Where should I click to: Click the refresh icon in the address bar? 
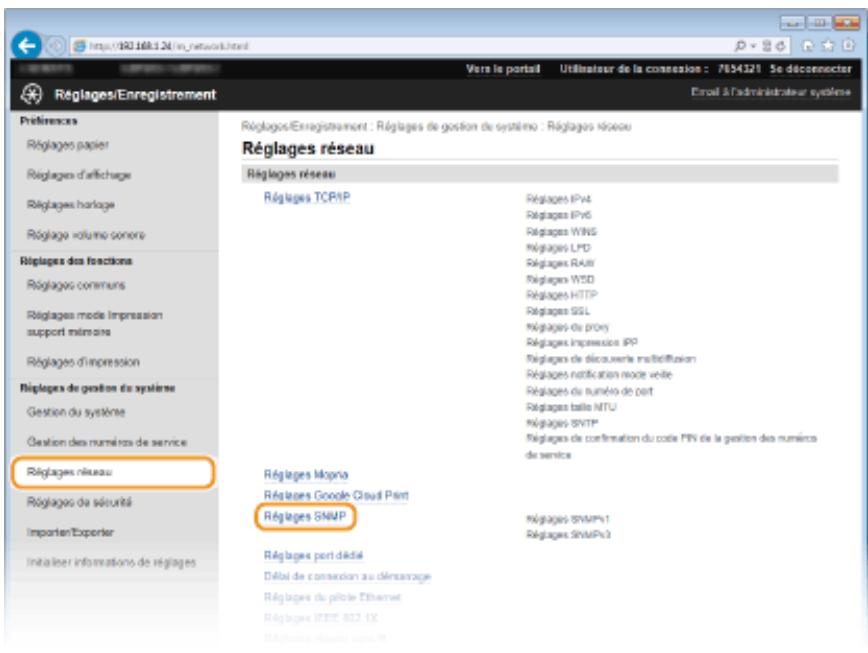pyautogui.click(x=781, y=46)
